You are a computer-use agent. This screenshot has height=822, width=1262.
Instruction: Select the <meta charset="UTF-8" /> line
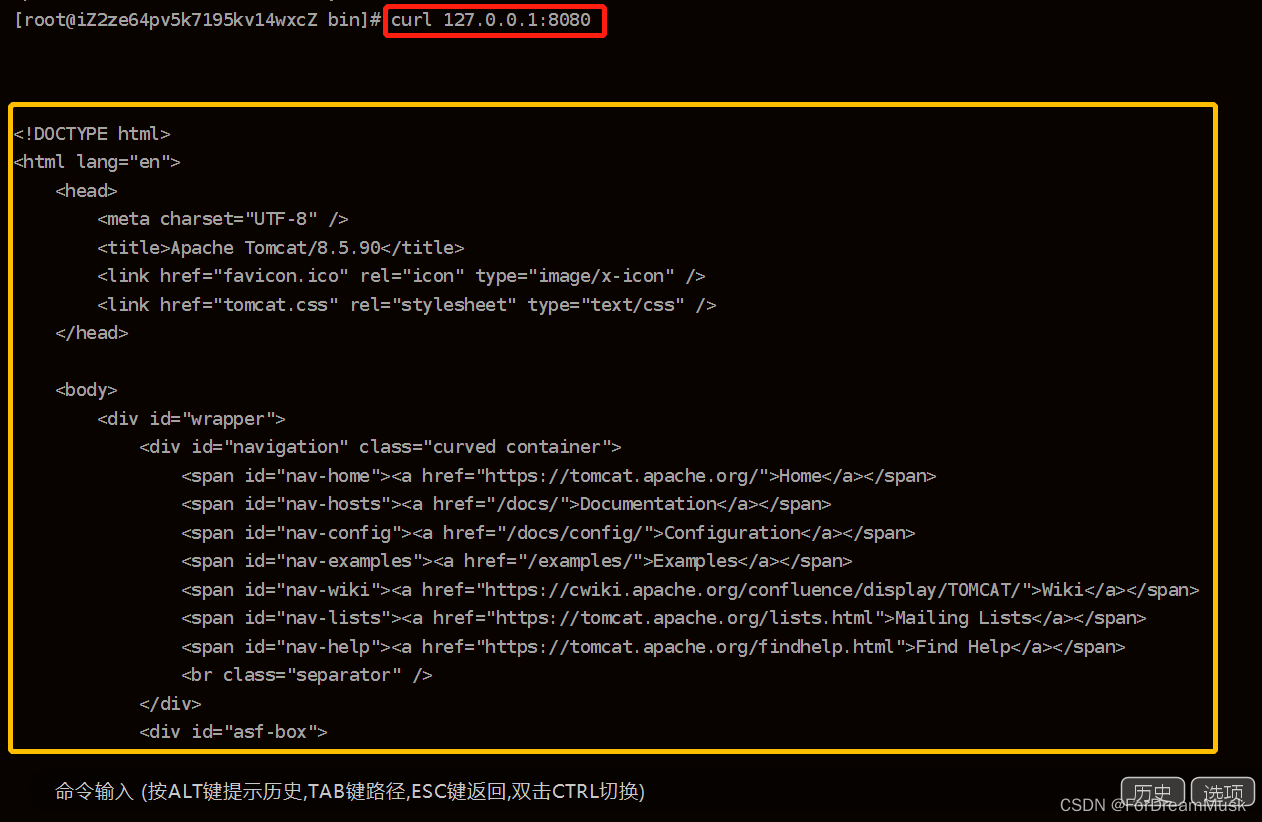coord(223,219)
